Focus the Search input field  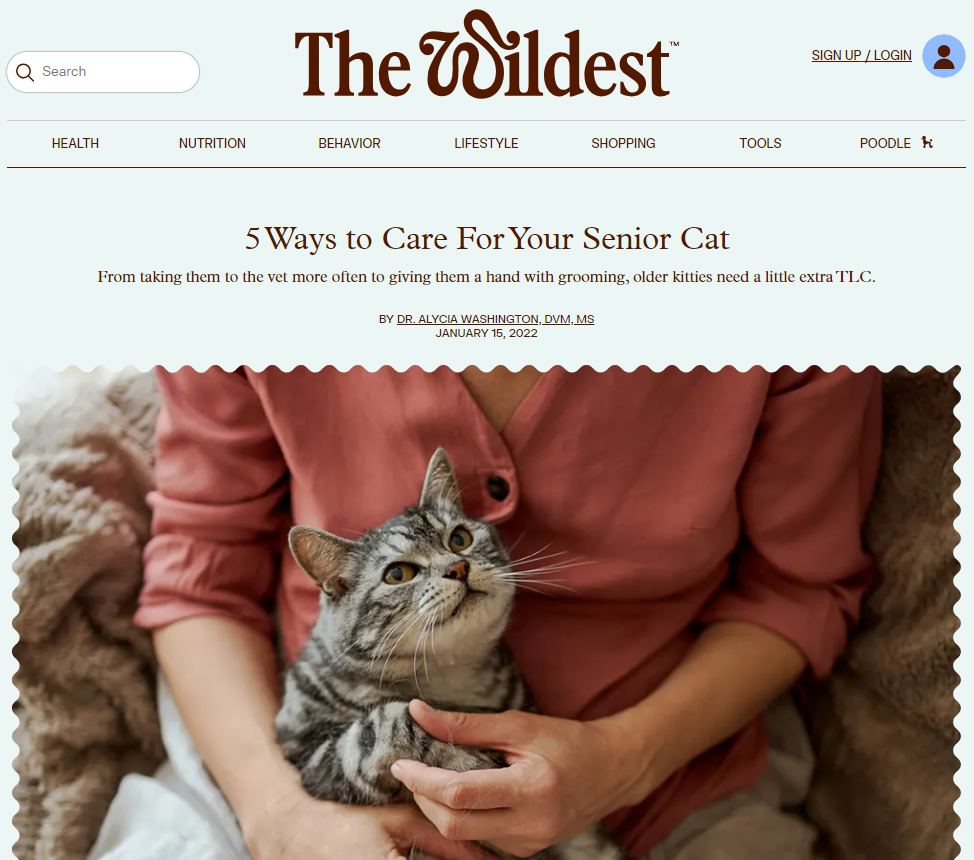coord(103,72)
